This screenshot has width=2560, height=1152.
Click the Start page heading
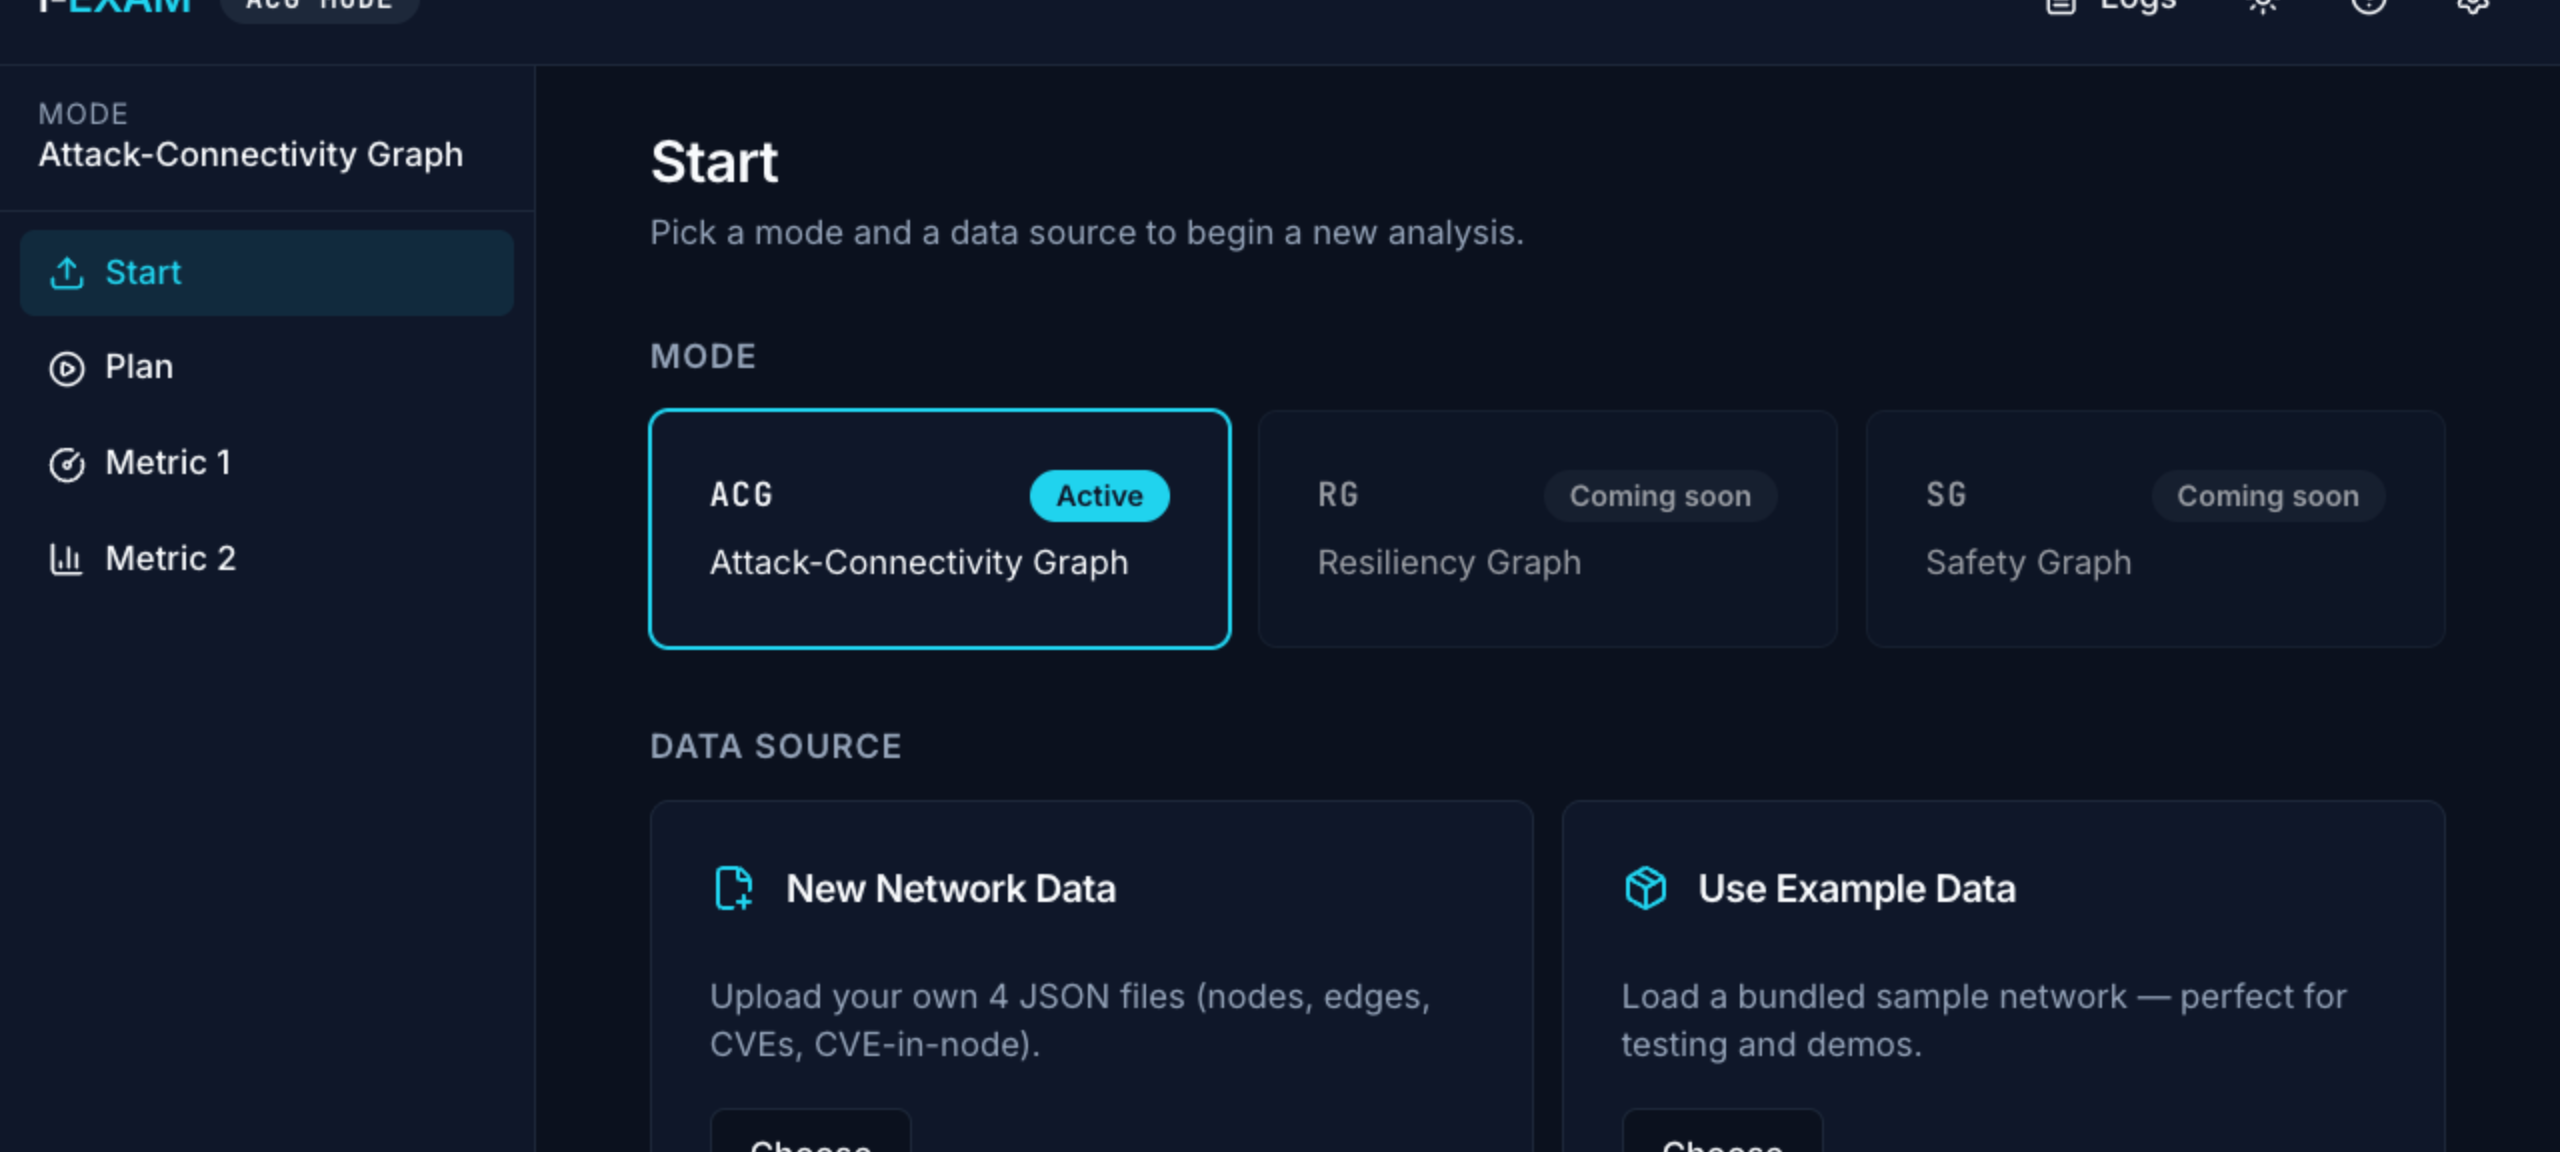[x=714, y=162]
